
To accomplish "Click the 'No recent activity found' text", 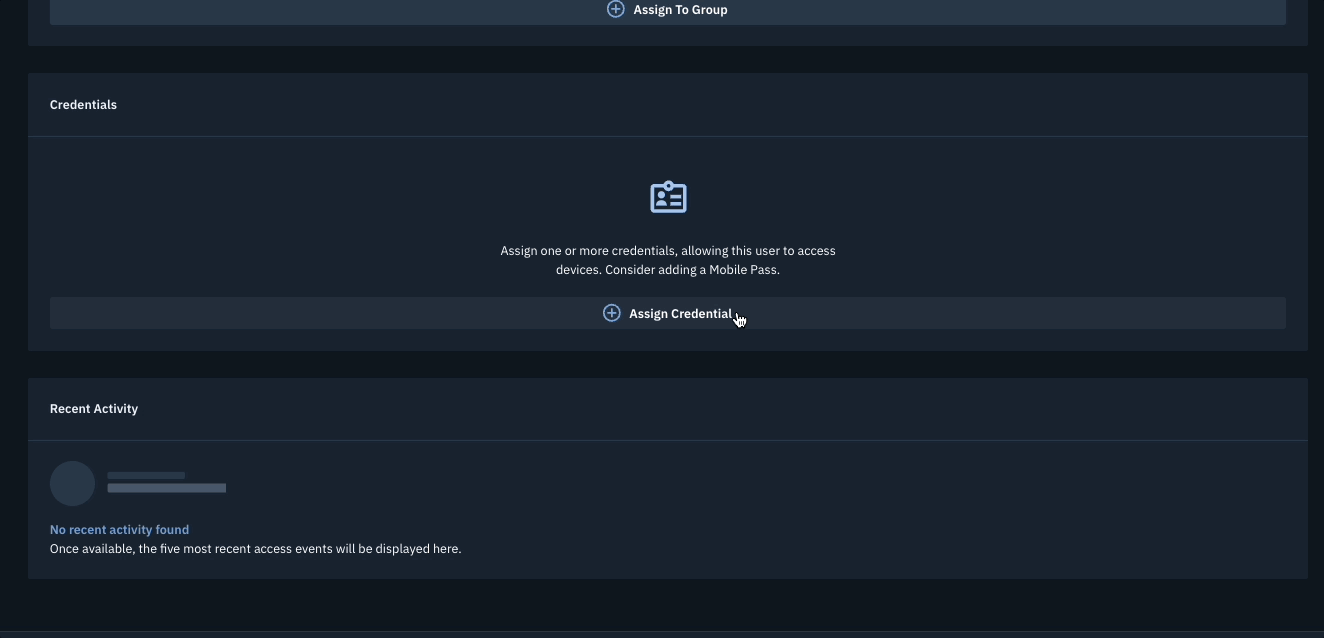I will click(119, 530).
